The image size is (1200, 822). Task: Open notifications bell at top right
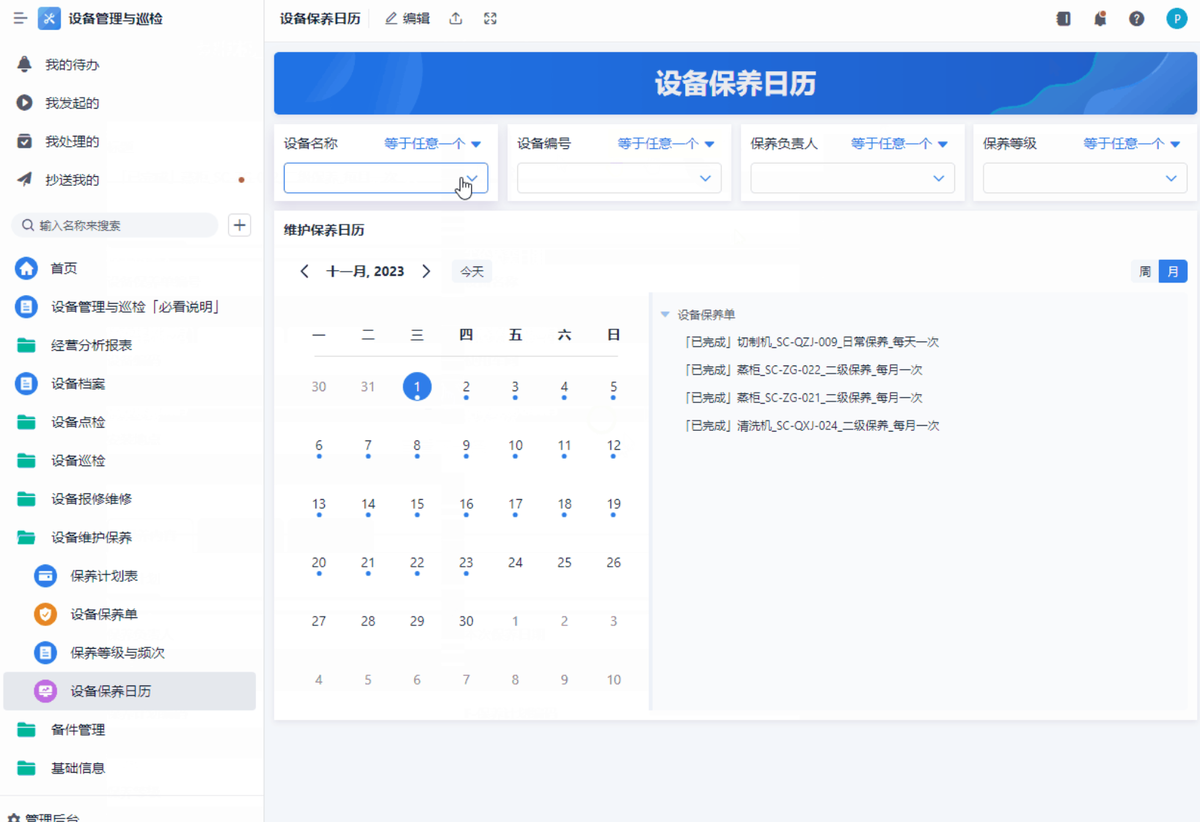click(x=1100, y=19)
